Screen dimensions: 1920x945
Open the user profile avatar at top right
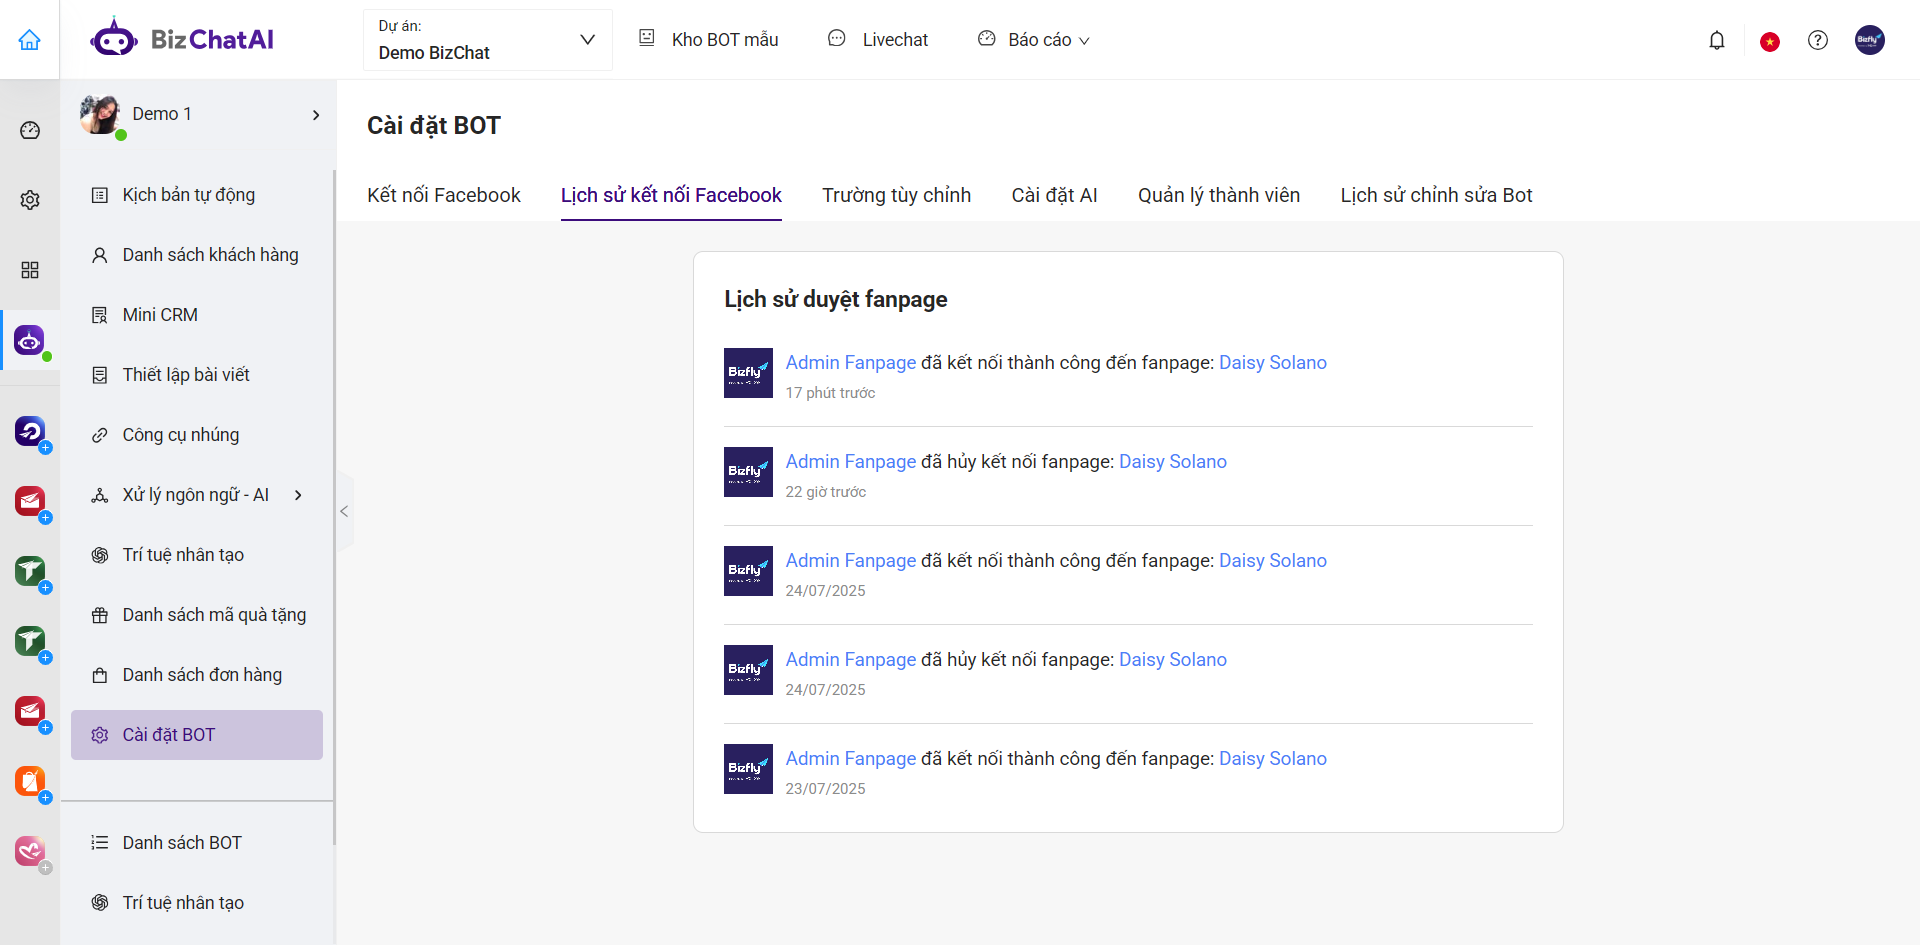click(1869, 40)
